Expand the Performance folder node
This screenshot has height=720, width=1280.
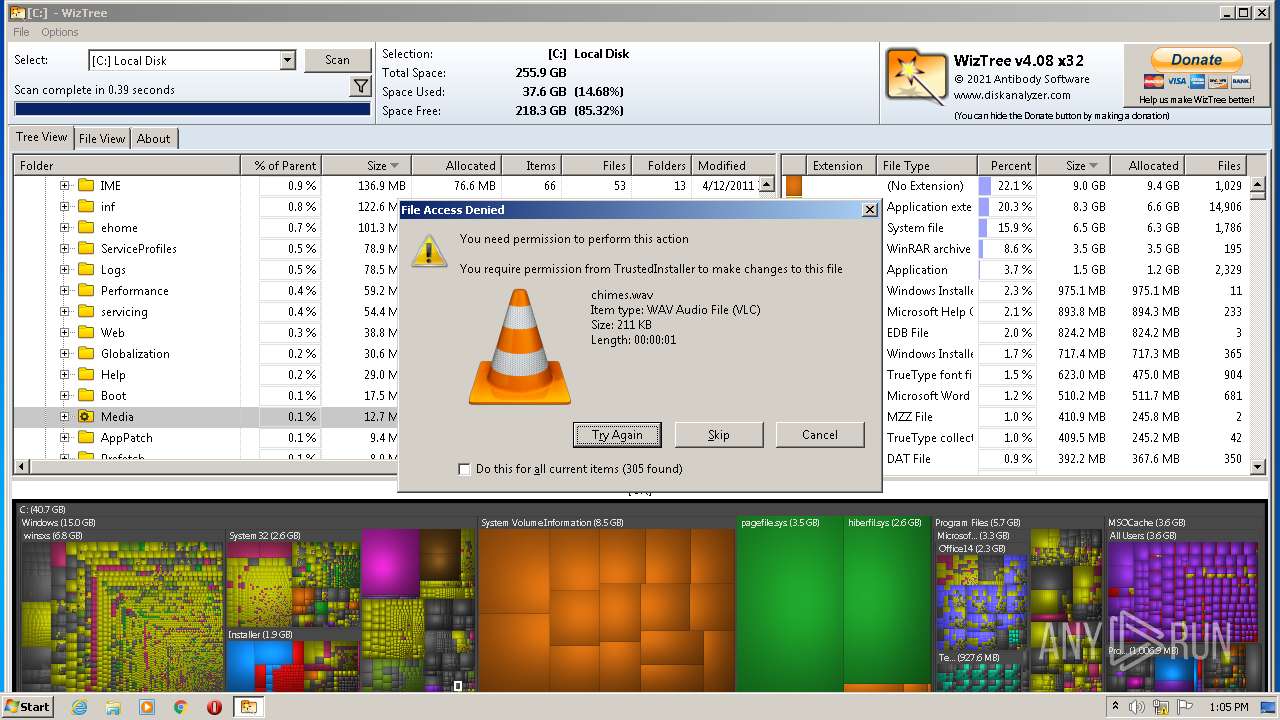64,290
